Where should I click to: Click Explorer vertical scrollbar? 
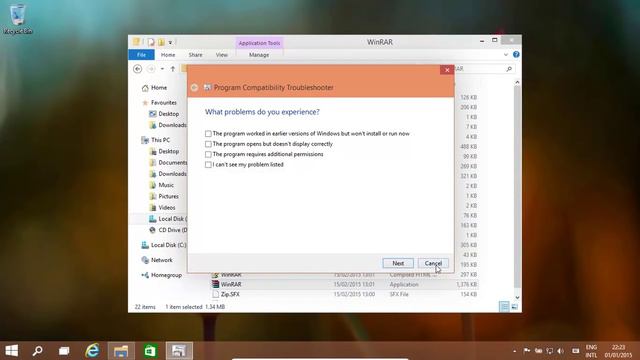coord(517,190)
